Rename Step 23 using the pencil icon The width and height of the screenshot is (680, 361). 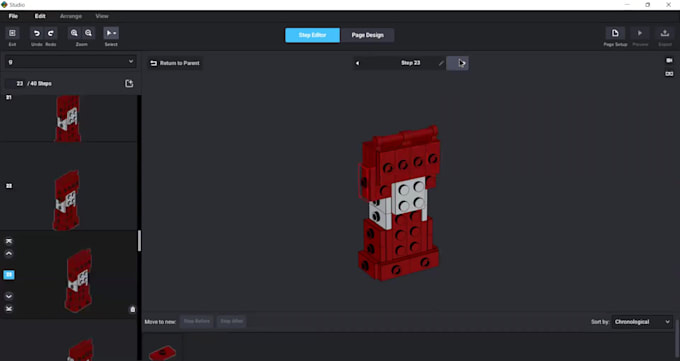441,63
